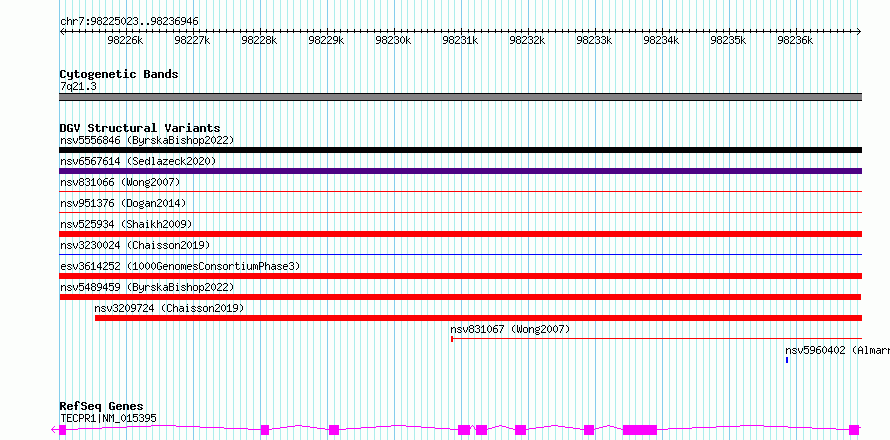Image resolution: width=890 pixels, height=440 pixels.
Task: Click the 98226k ruler tick label
Action: pos(125,40)
